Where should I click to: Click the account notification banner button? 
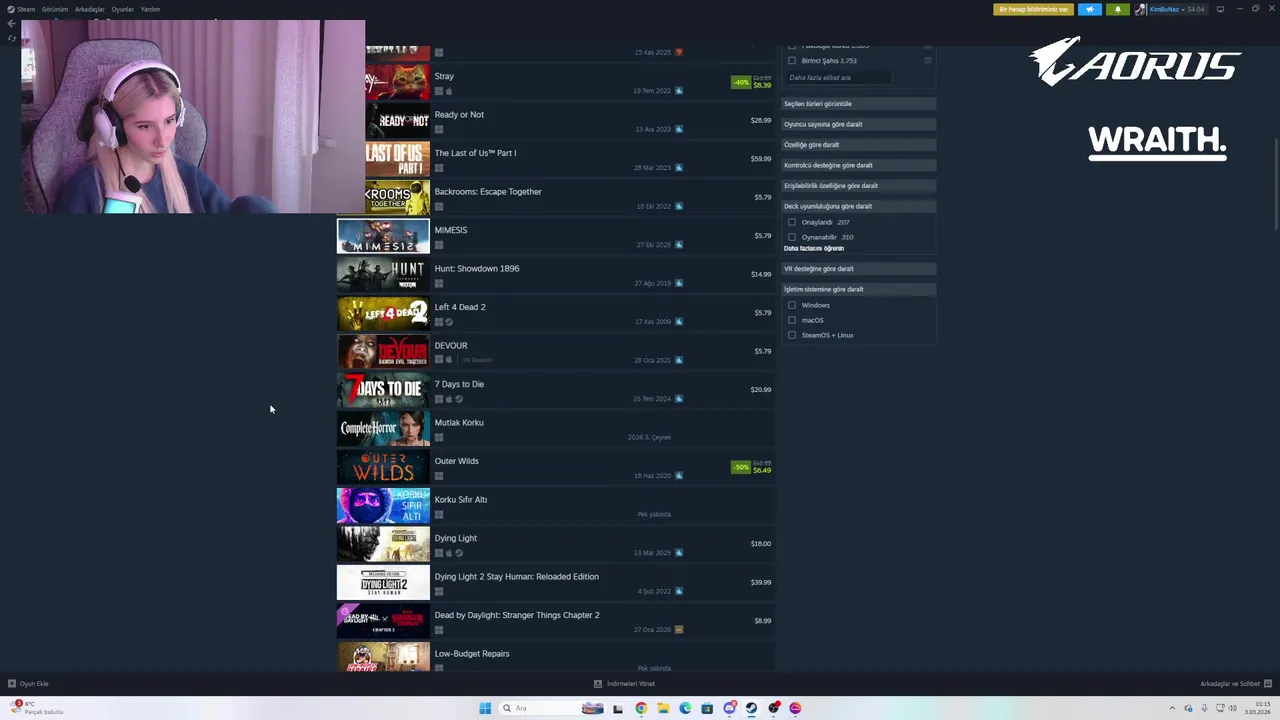click(1033, 9)
